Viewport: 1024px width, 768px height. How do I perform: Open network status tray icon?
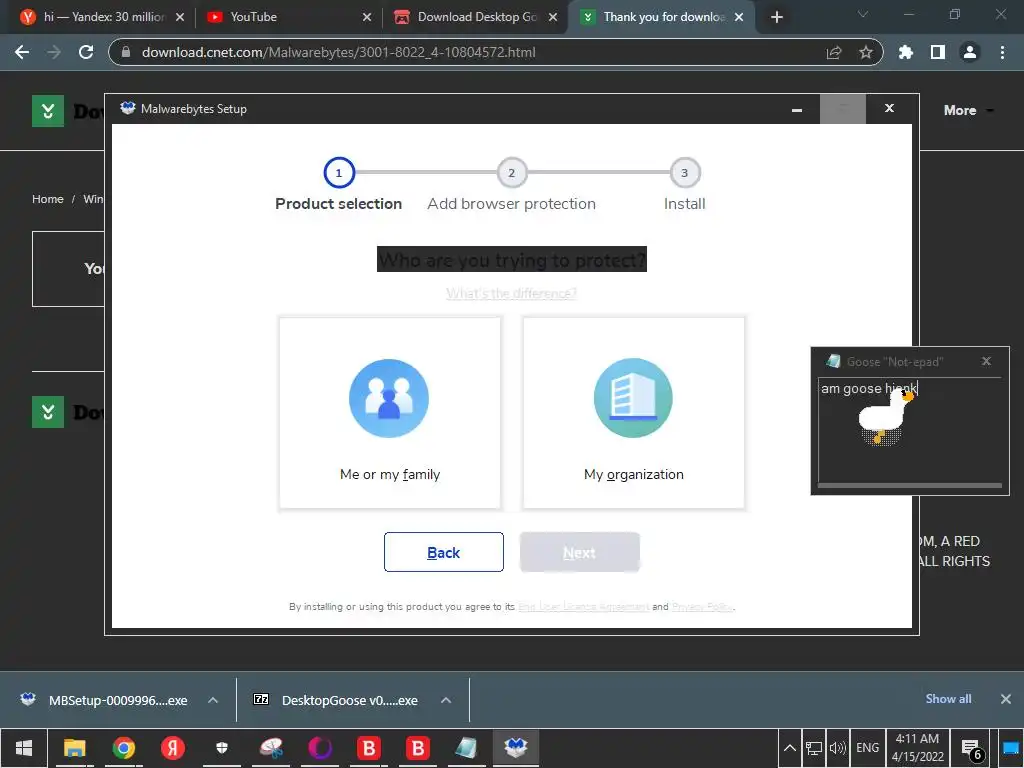[814, 748]
